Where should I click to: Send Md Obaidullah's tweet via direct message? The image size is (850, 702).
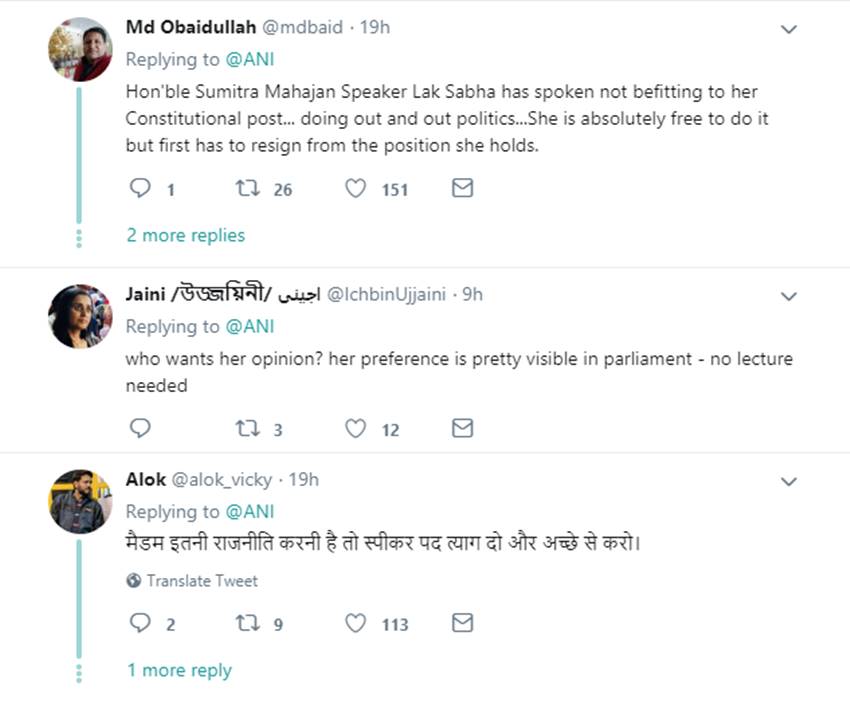tap(462, 188)
